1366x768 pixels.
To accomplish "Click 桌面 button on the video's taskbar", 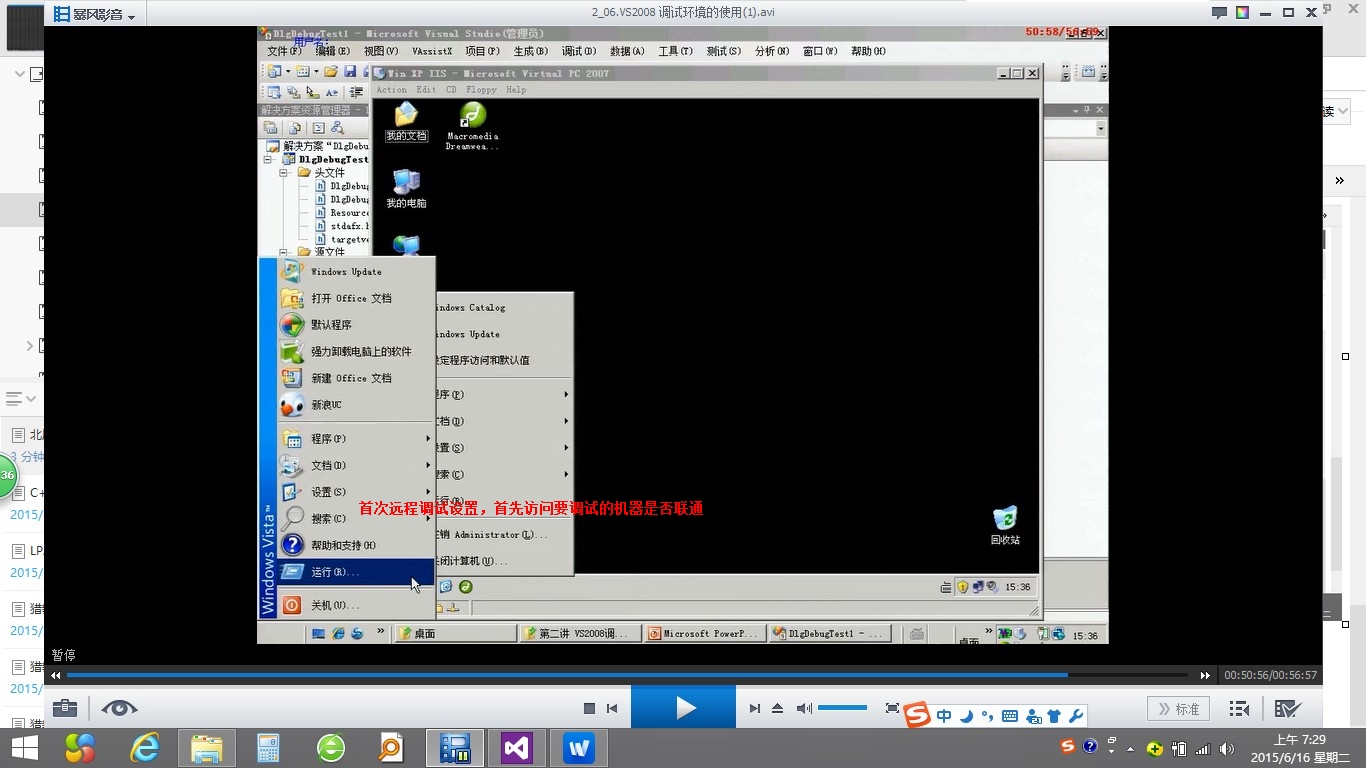I will tap(455, 634).
